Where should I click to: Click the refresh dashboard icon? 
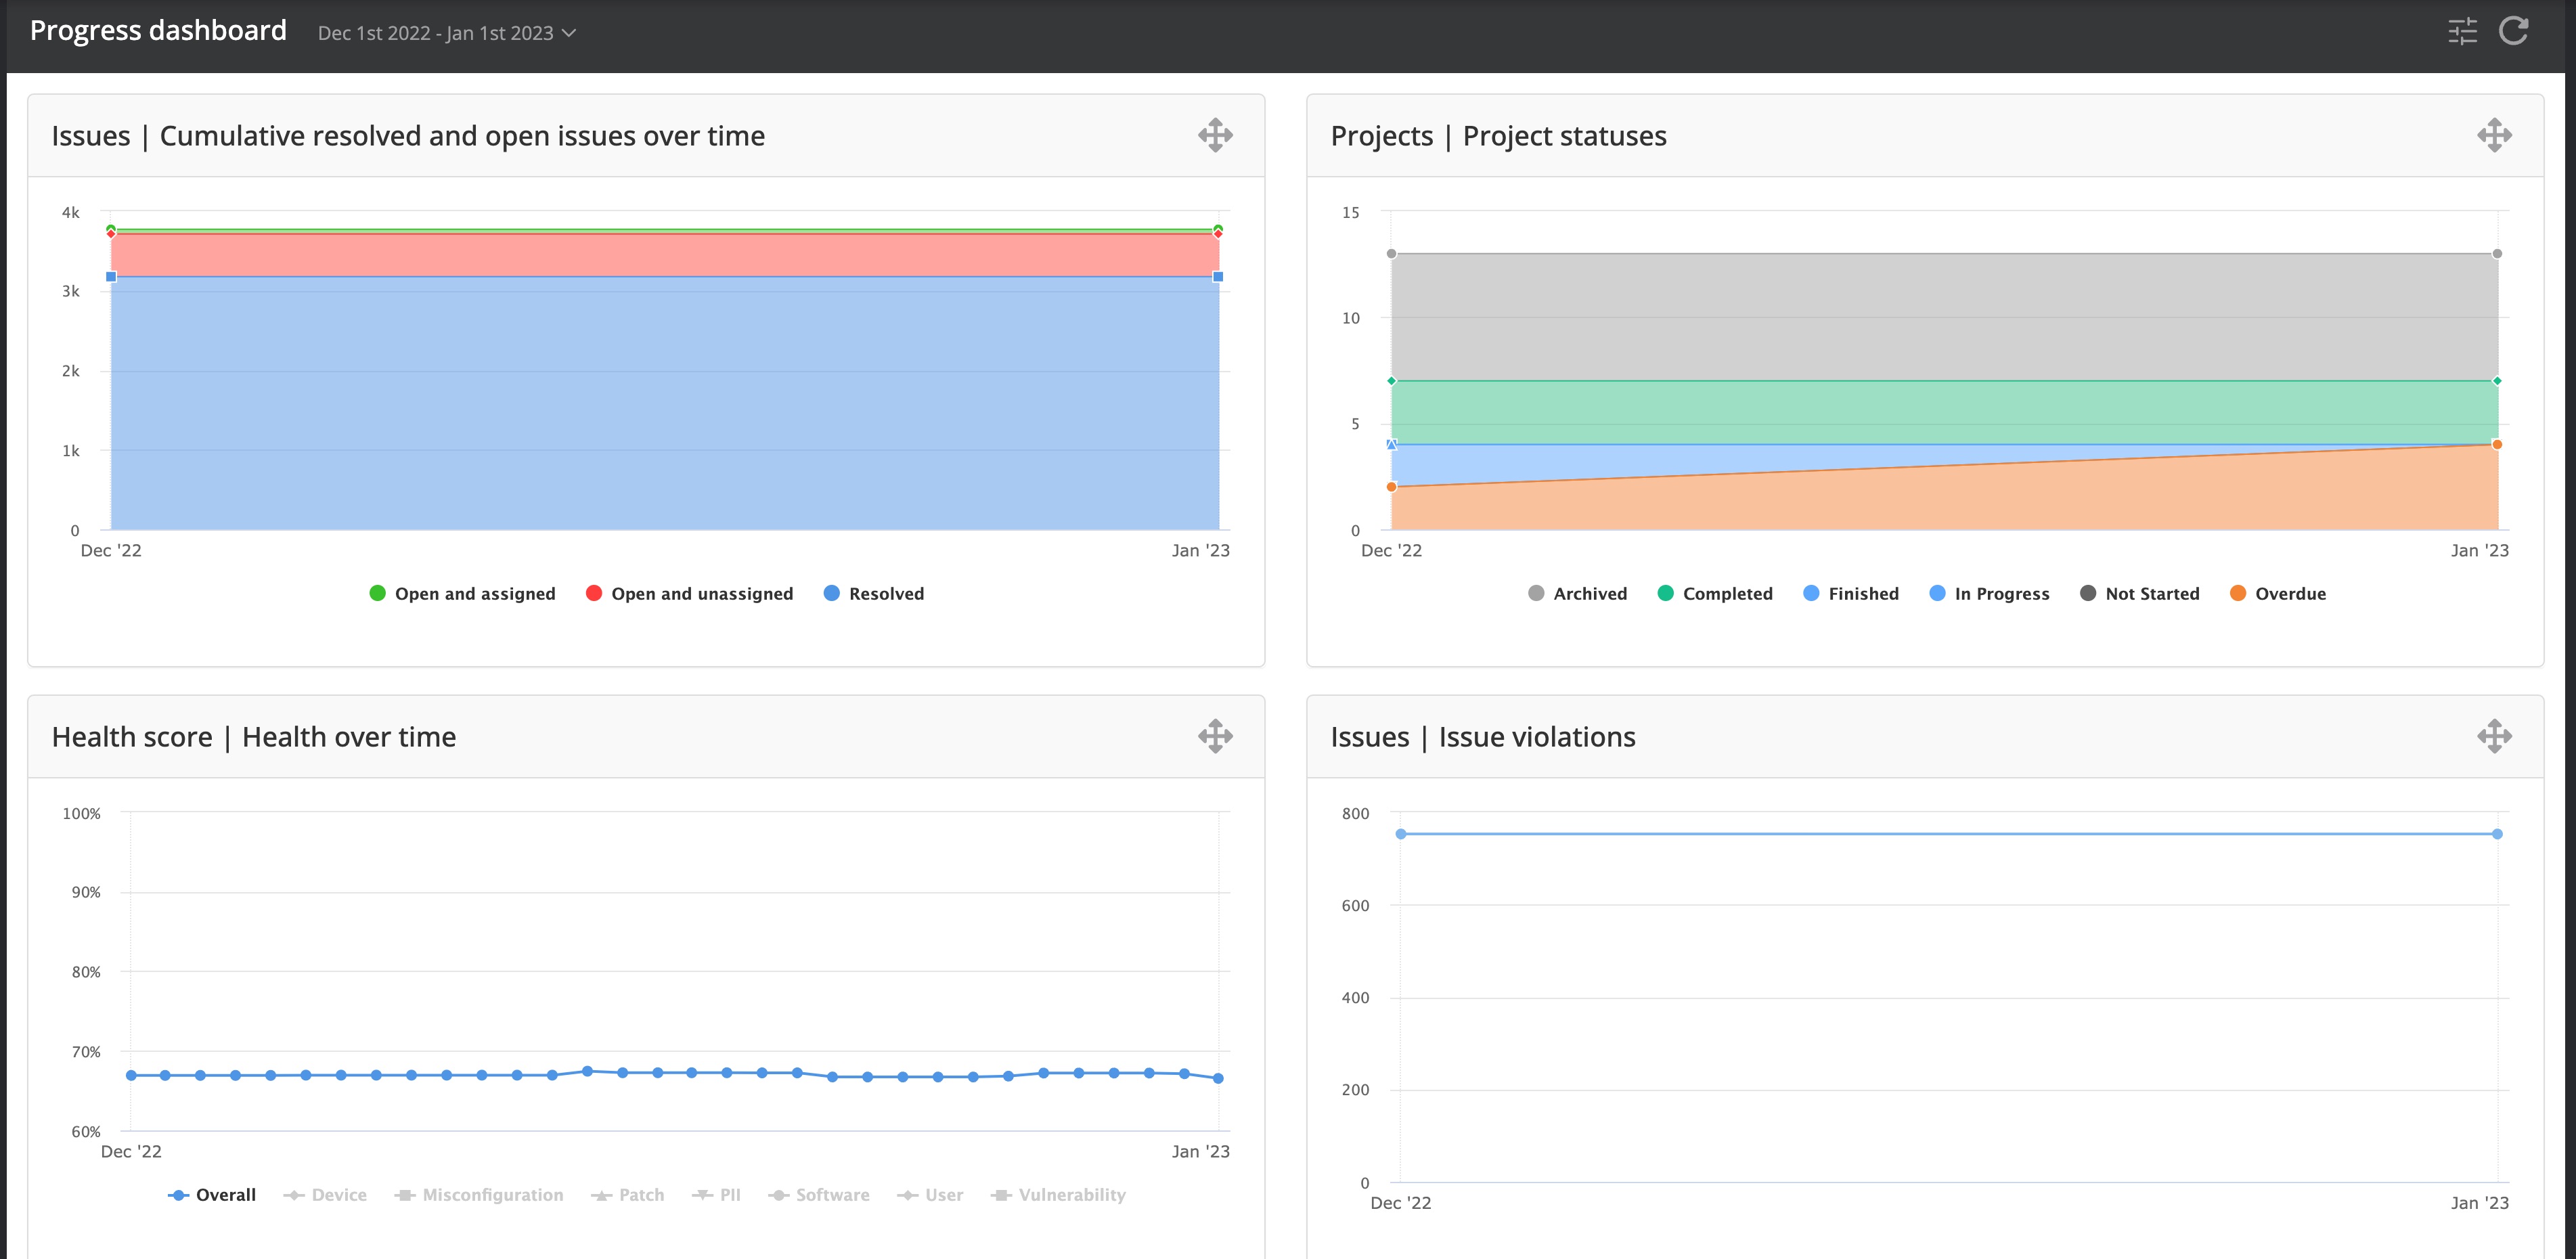pyautogui.click(x=2513, y=32)
